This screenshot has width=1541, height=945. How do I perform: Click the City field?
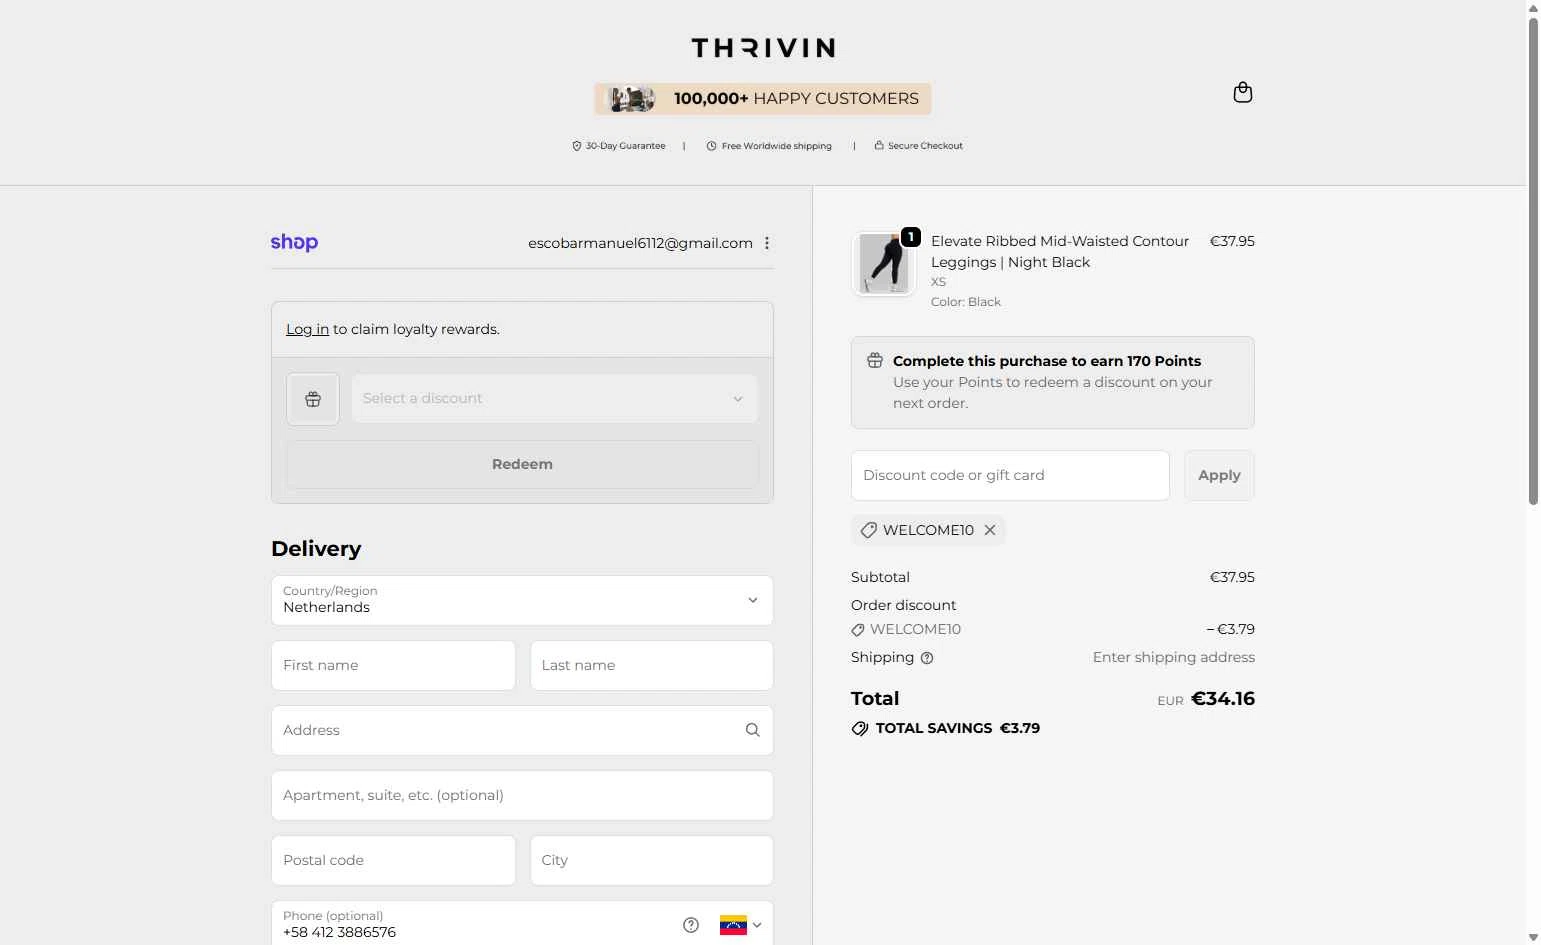651,860
